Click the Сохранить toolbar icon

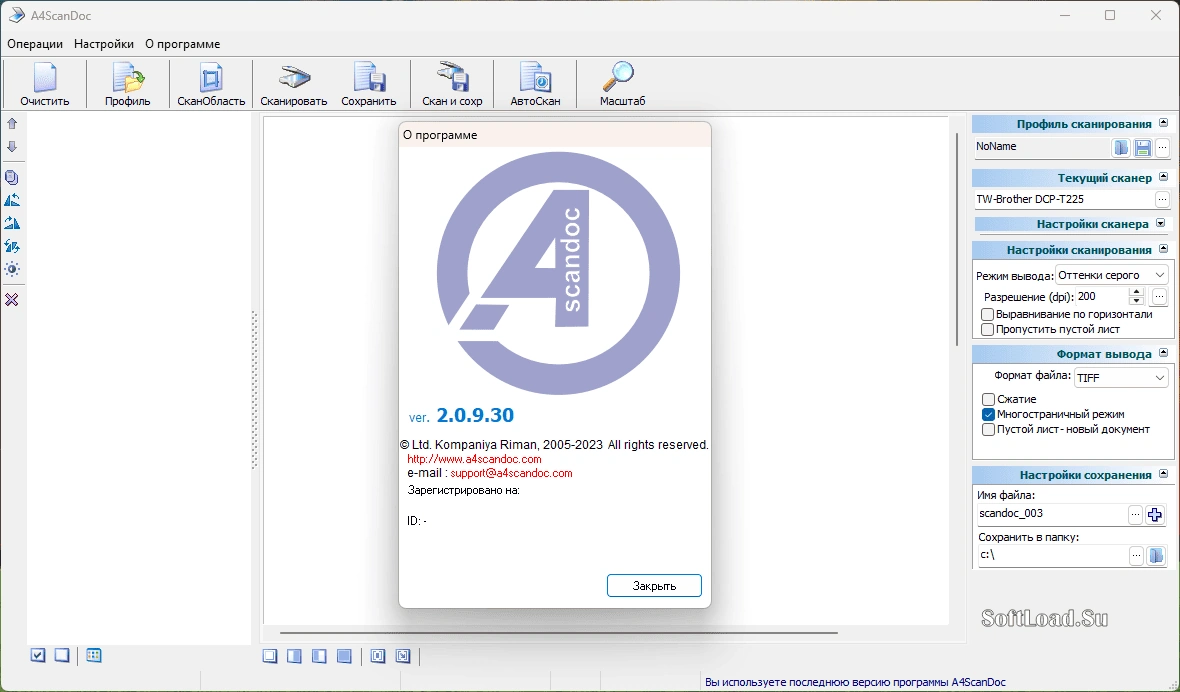tap(369, 84)
